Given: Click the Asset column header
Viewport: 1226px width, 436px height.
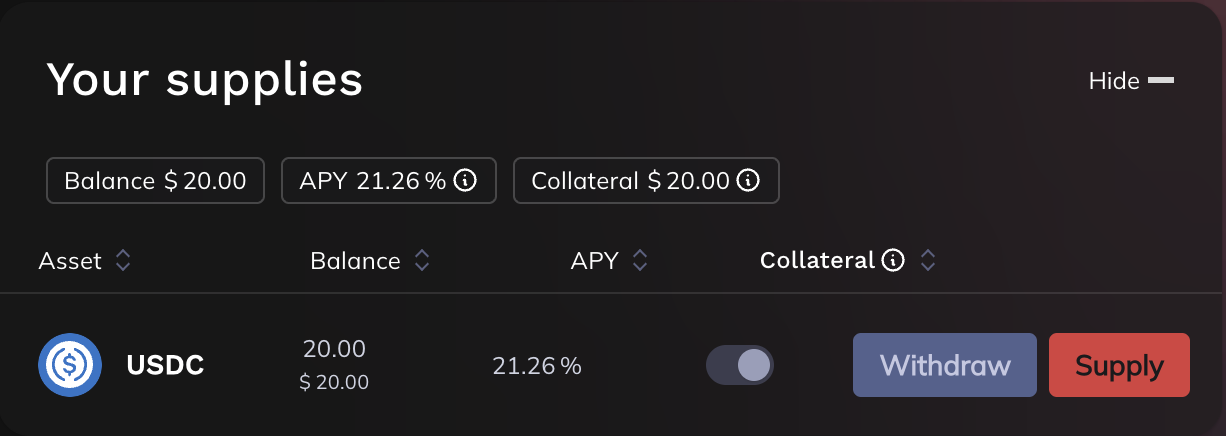Looking at the screenshot, I should (x=70, y=261).
